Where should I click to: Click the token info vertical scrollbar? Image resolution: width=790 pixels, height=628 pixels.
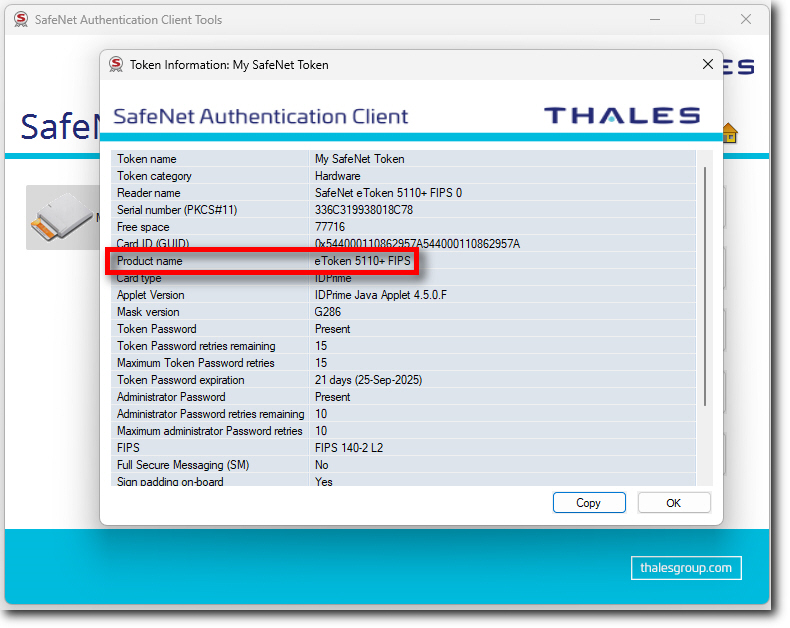pos(705,285)
